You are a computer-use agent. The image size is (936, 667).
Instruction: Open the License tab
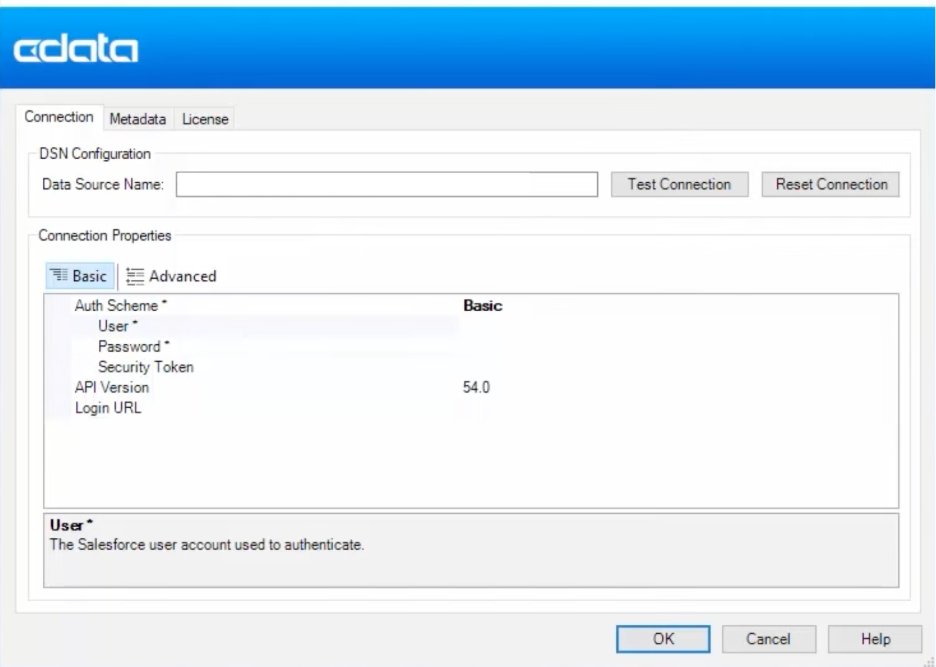(x=205, y=119)
